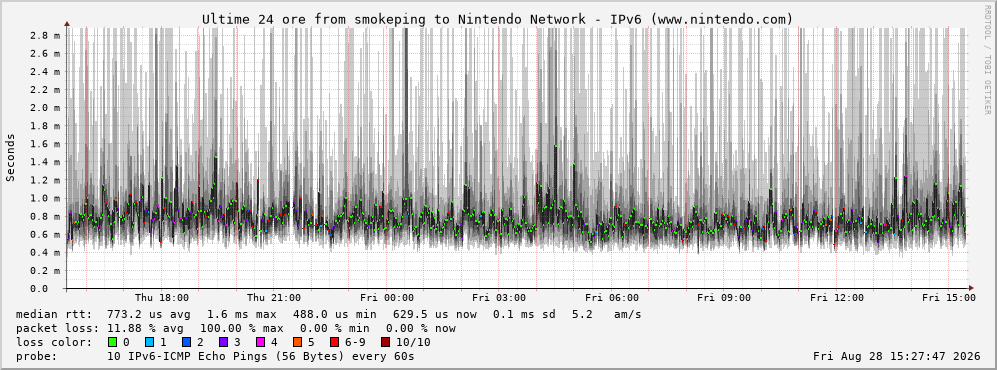Click the blue 2 loss color swatch
The image size is (997, 370).
186,342
